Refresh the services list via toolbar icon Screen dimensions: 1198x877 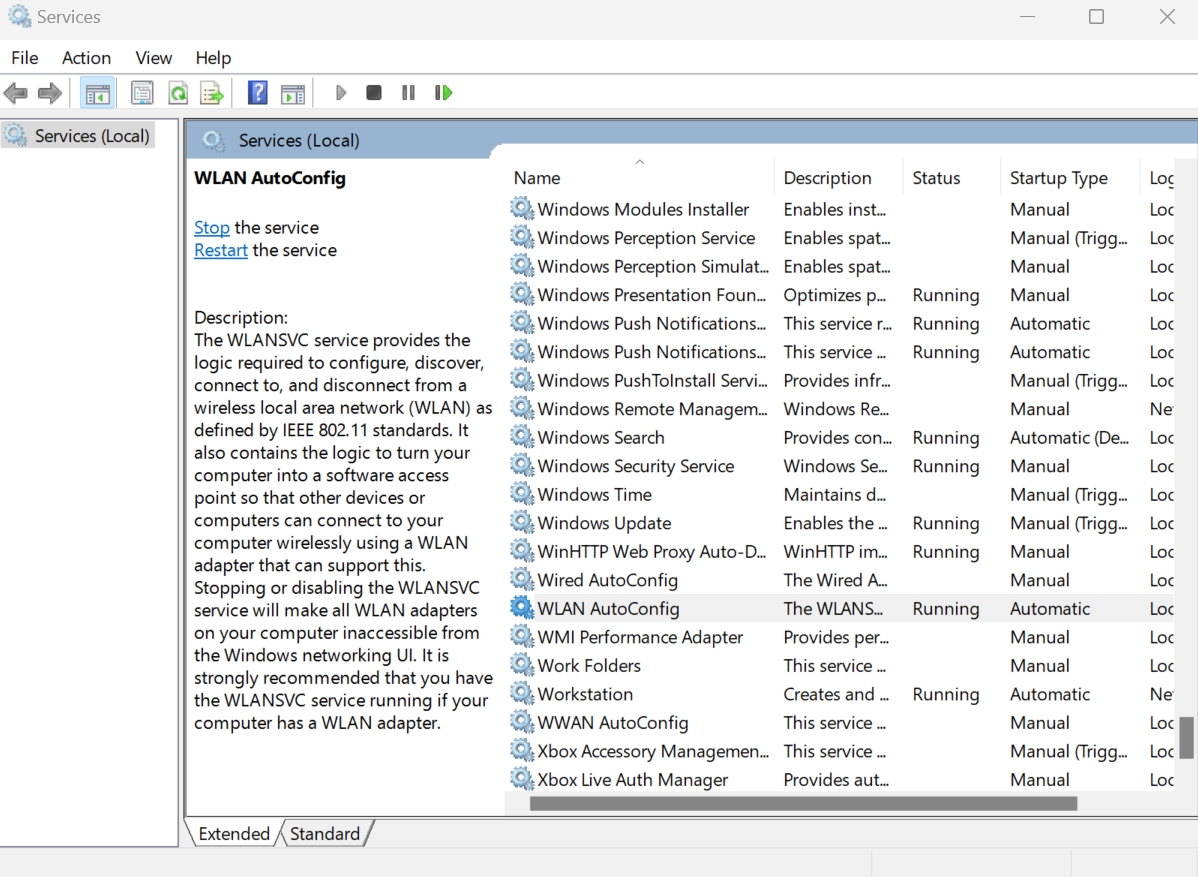pyautogui.click(x=178, y=92)
